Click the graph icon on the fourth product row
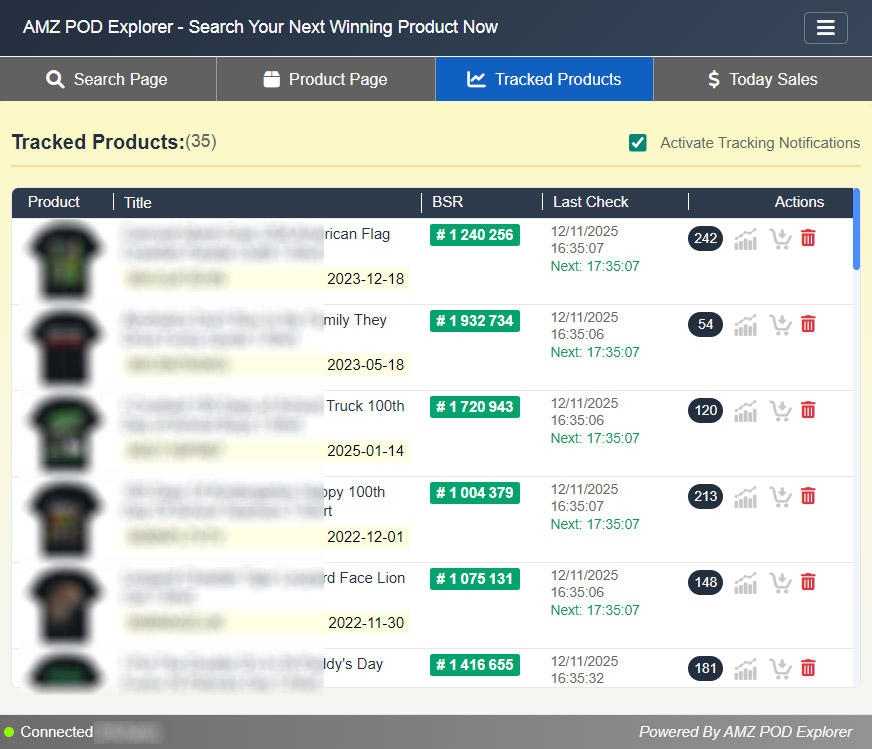872x749 pixels. [745, 497]
